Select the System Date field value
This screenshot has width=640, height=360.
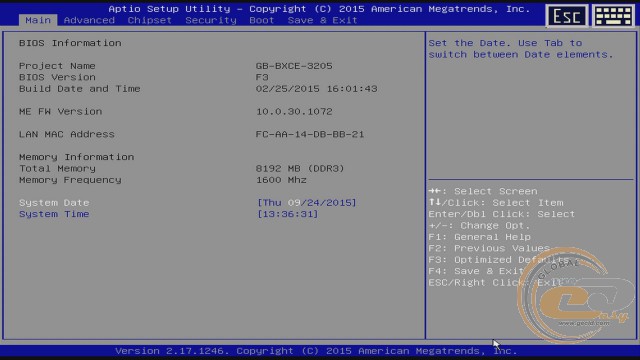point(307,202)
